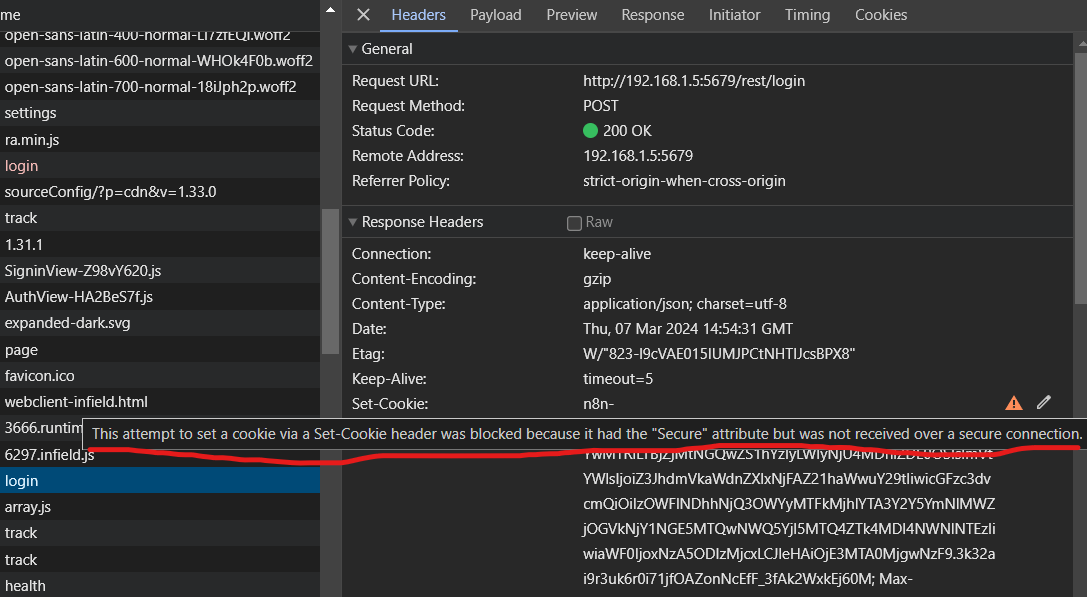Select the SigninView-Z98vY620.js request

(x=83, y=271)
